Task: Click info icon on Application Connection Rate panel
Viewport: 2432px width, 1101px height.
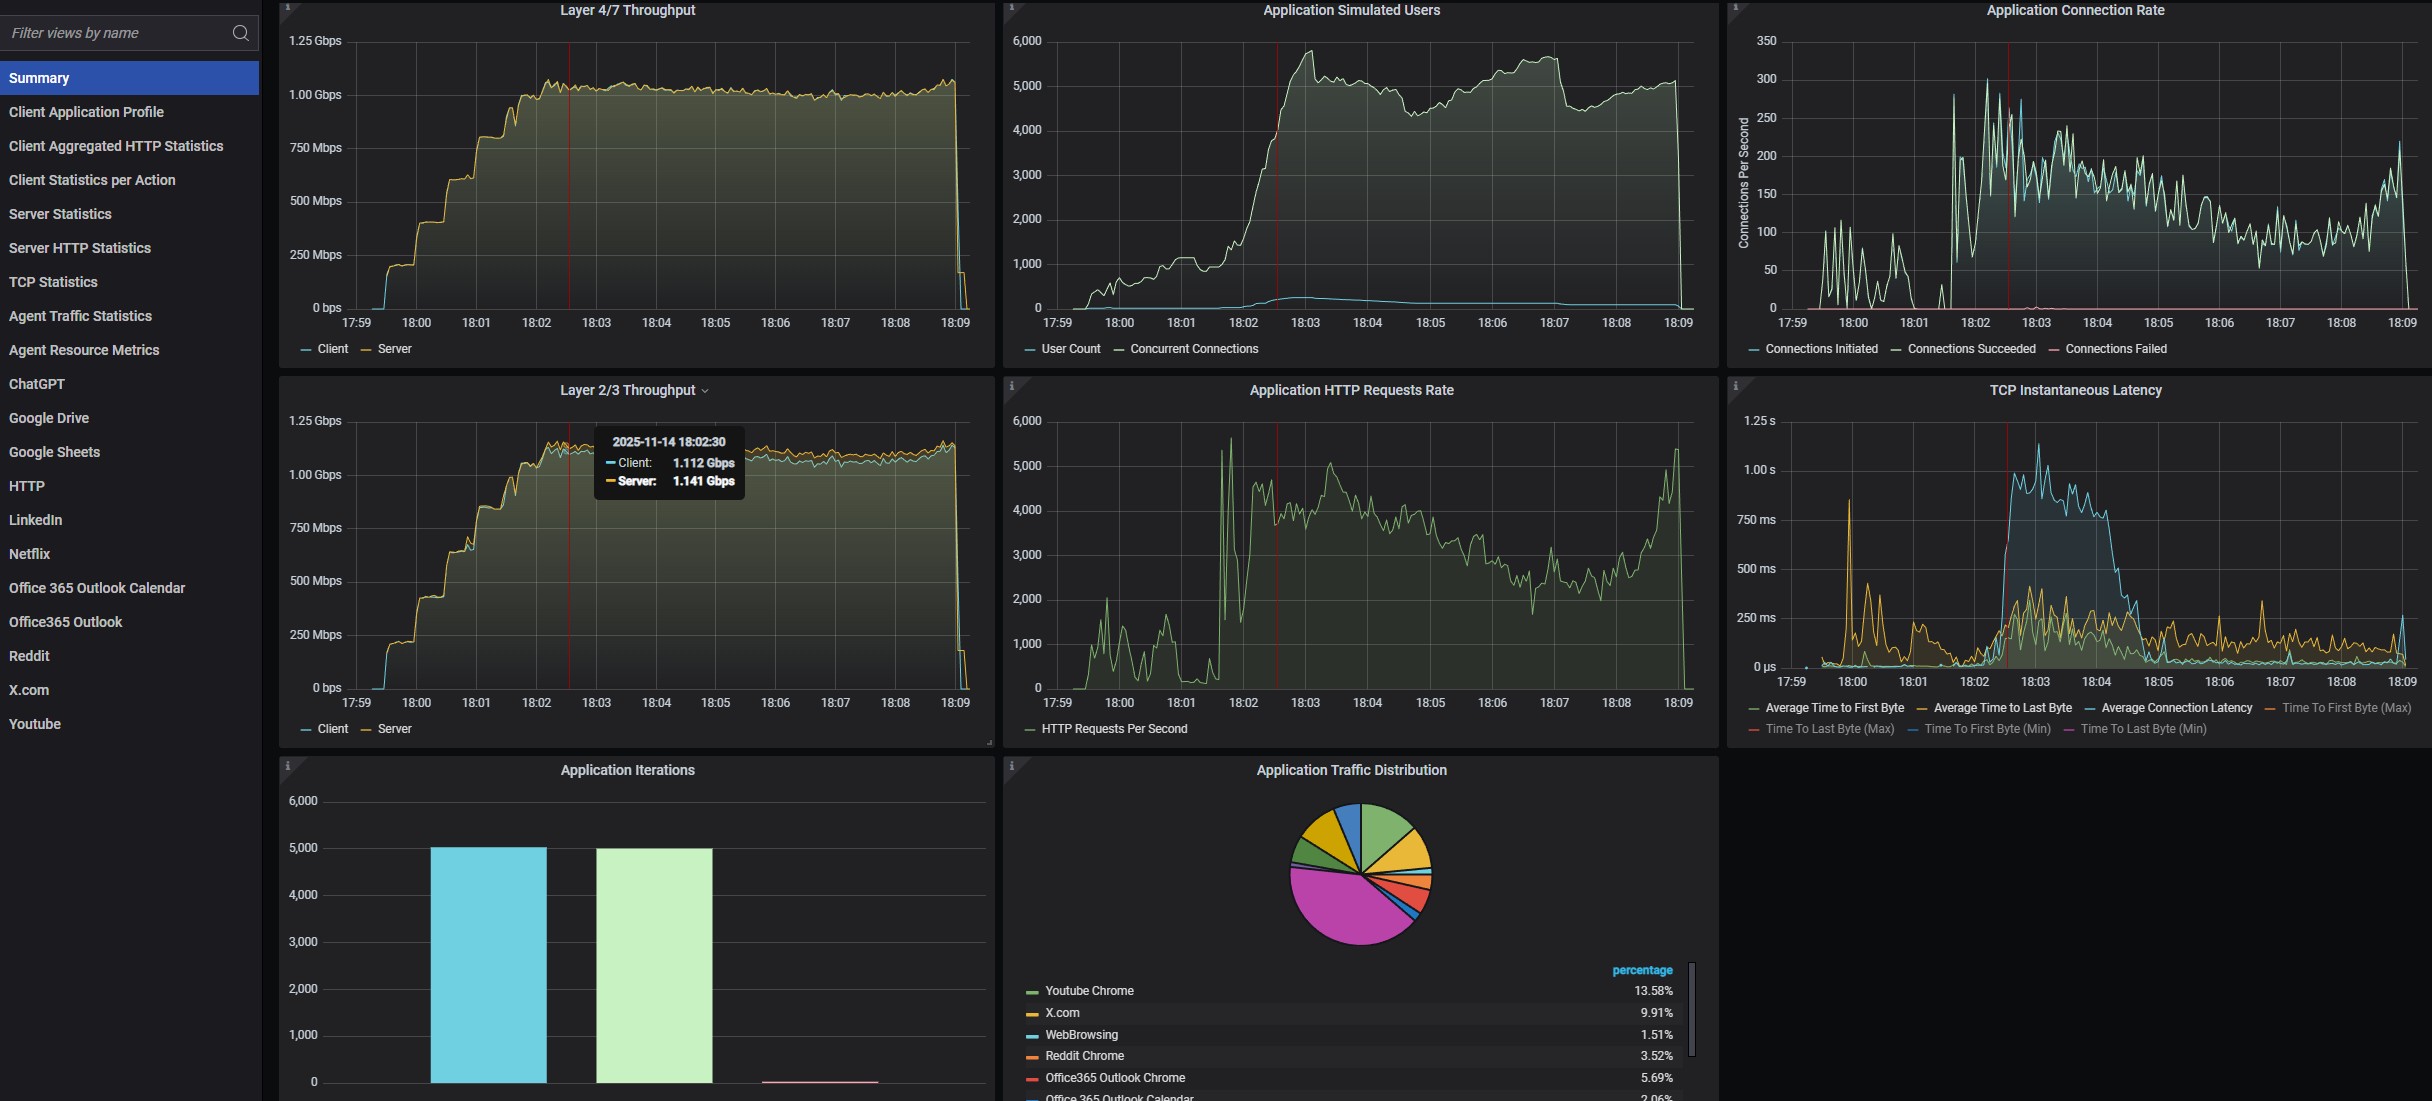Action: pos(1735,8)
